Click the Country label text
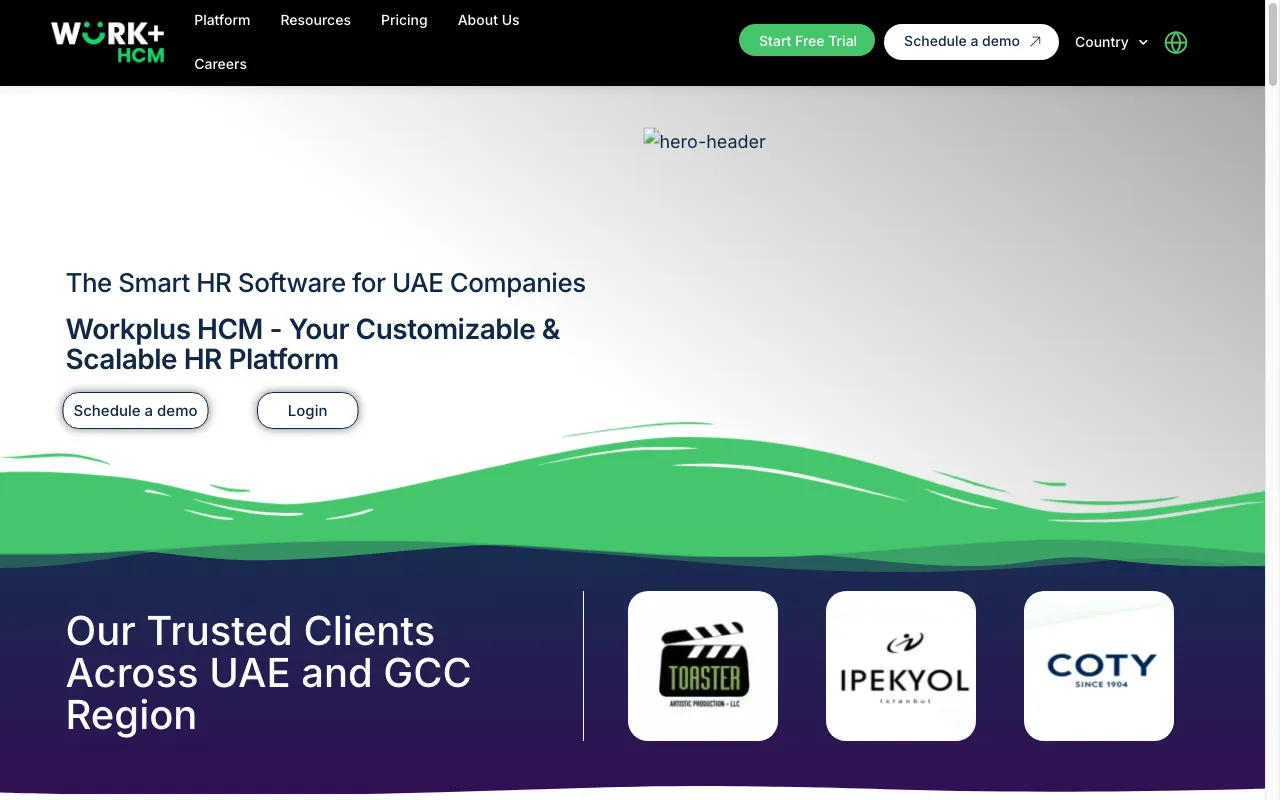The width and height of the screenshot is (1280, 800). (x=1101, y=42)
